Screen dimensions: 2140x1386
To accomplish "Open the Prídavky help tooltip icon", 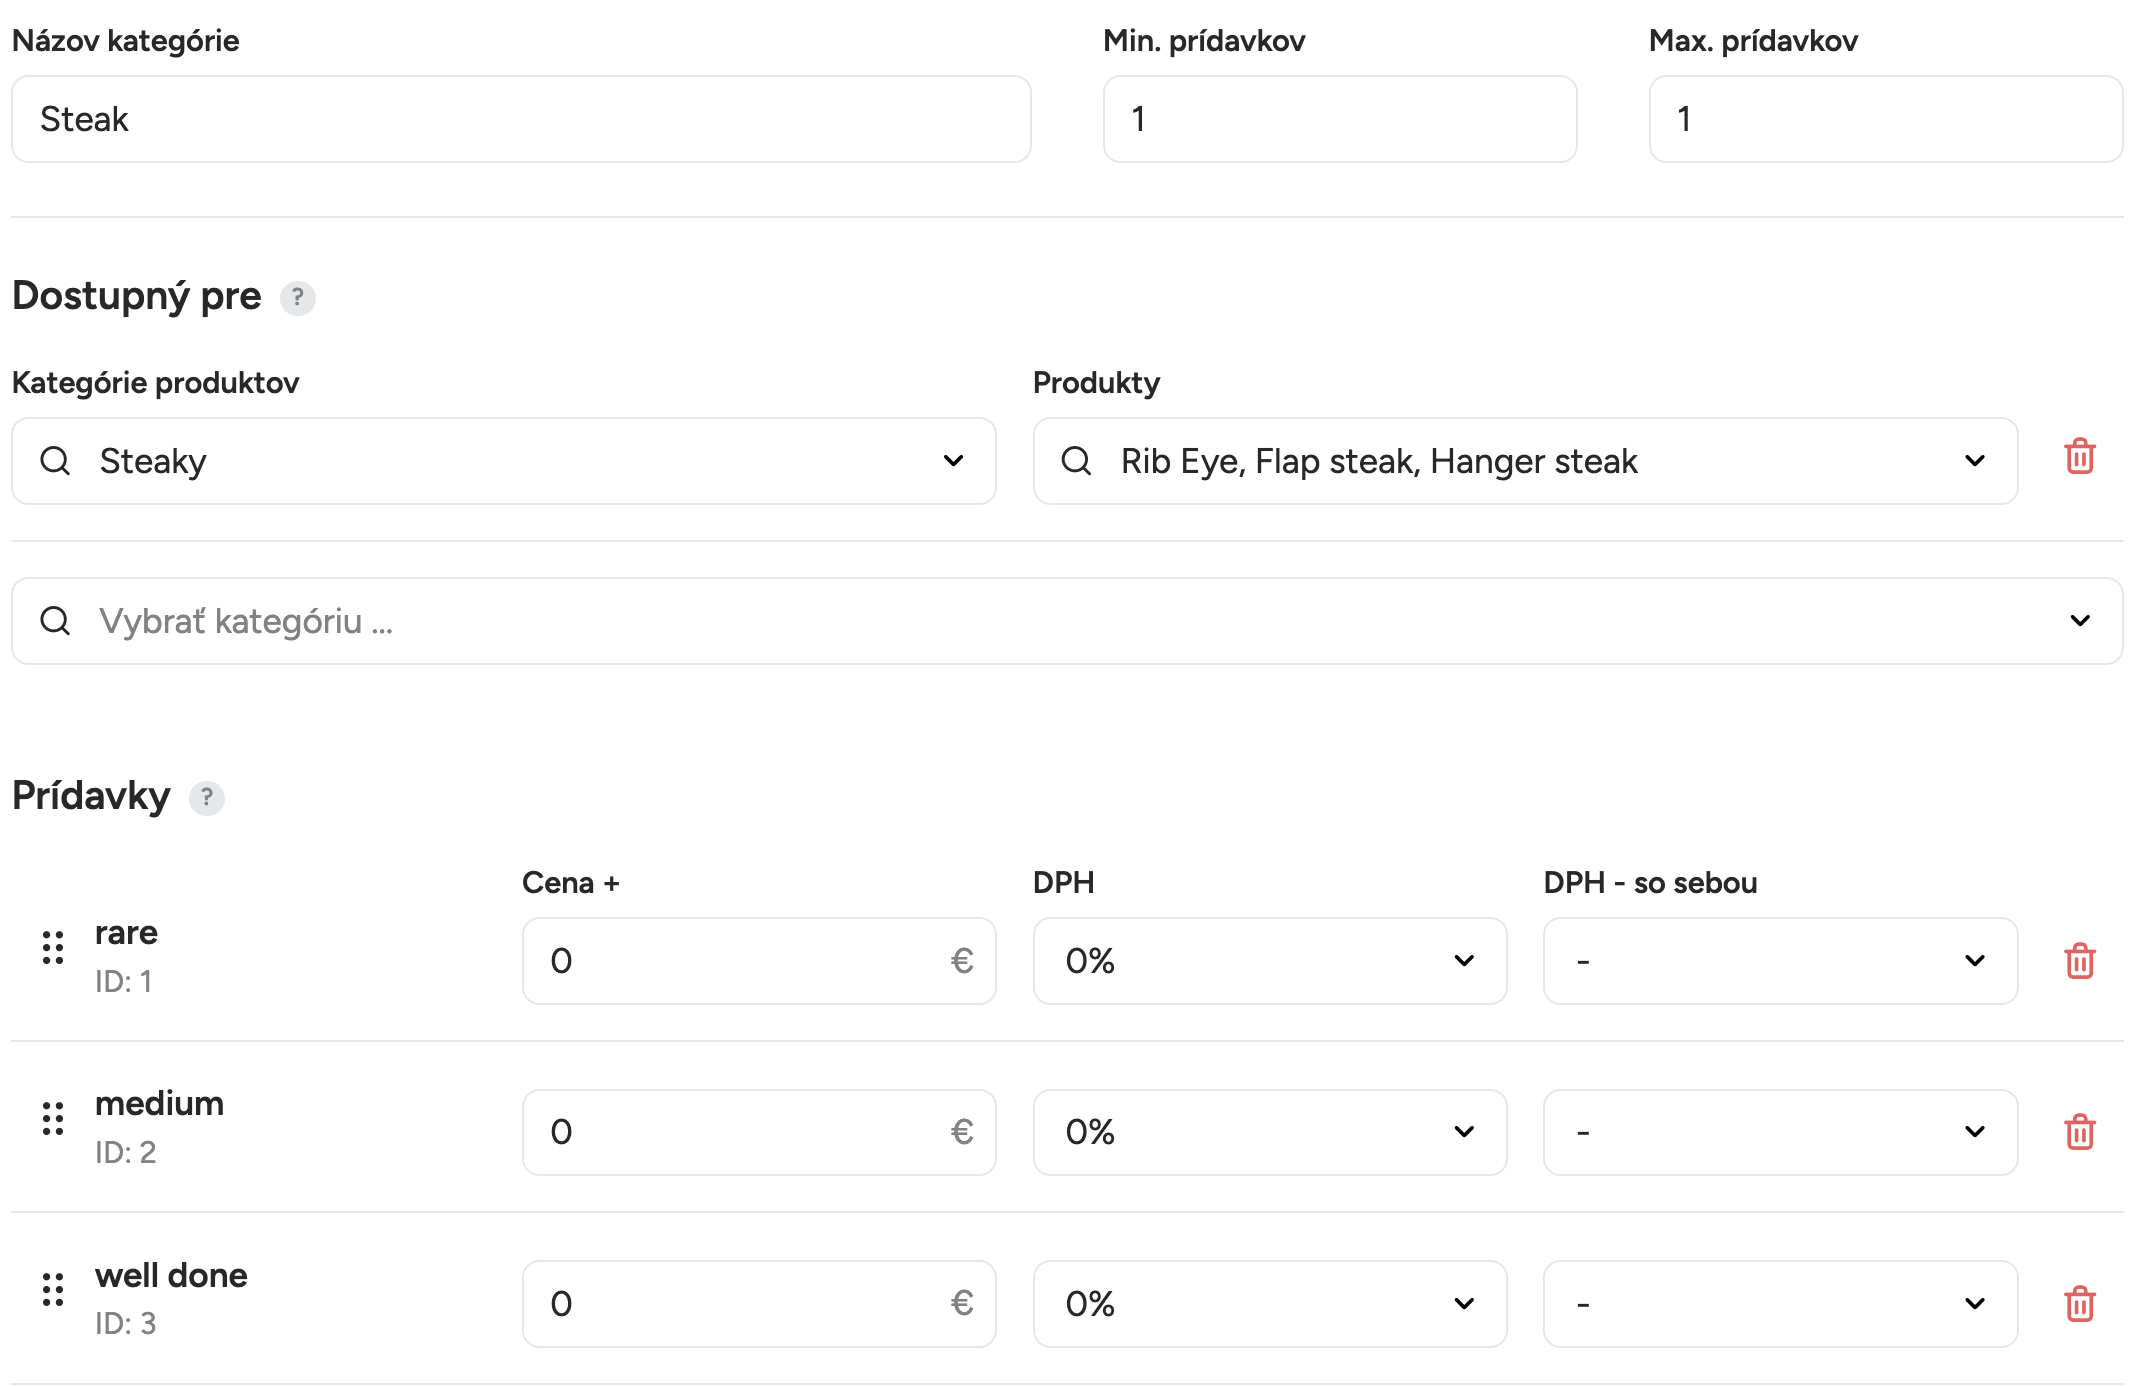I will click(x=206, y=798).
